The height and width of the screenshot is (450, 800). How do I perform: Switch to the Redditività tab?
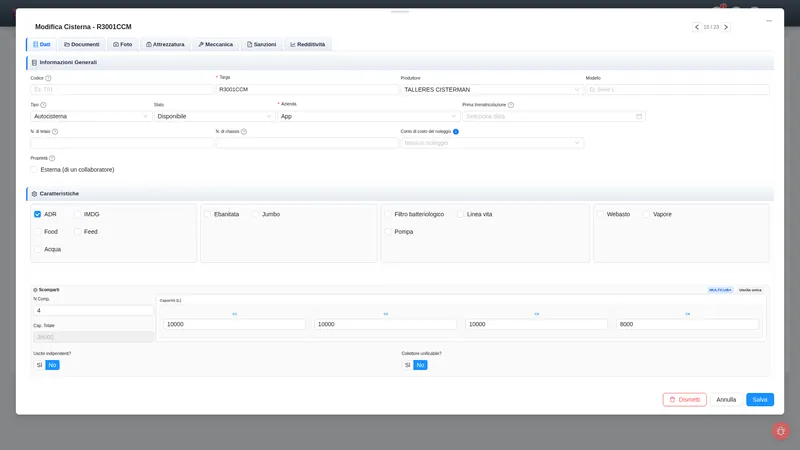coord(308,44)
